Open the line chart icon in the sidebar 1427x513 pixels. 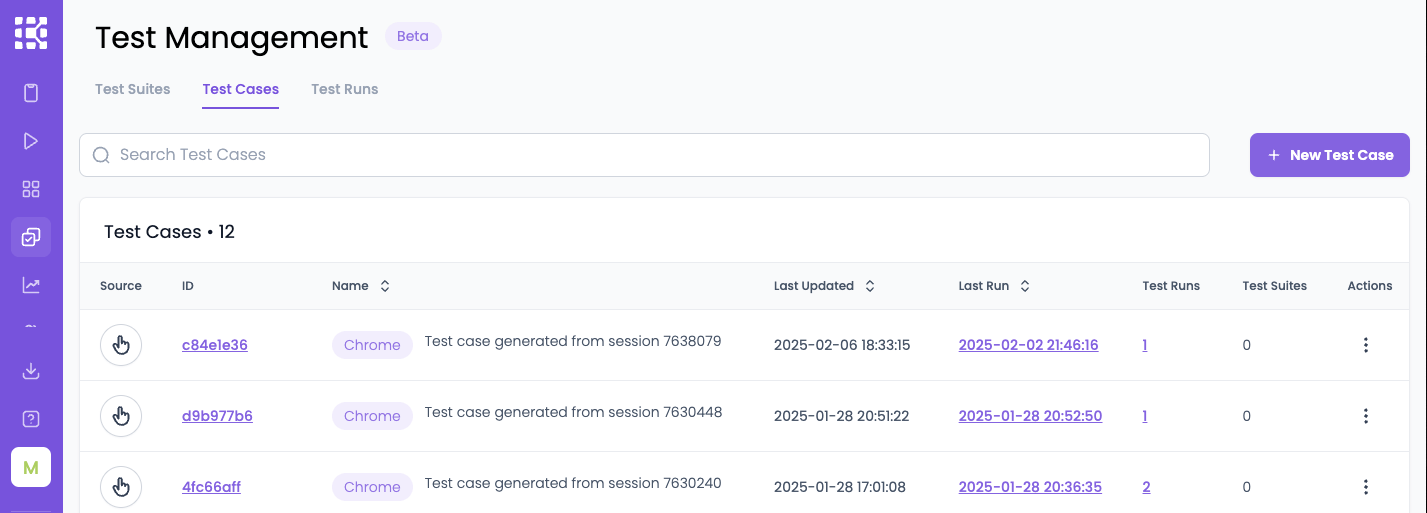31,285
